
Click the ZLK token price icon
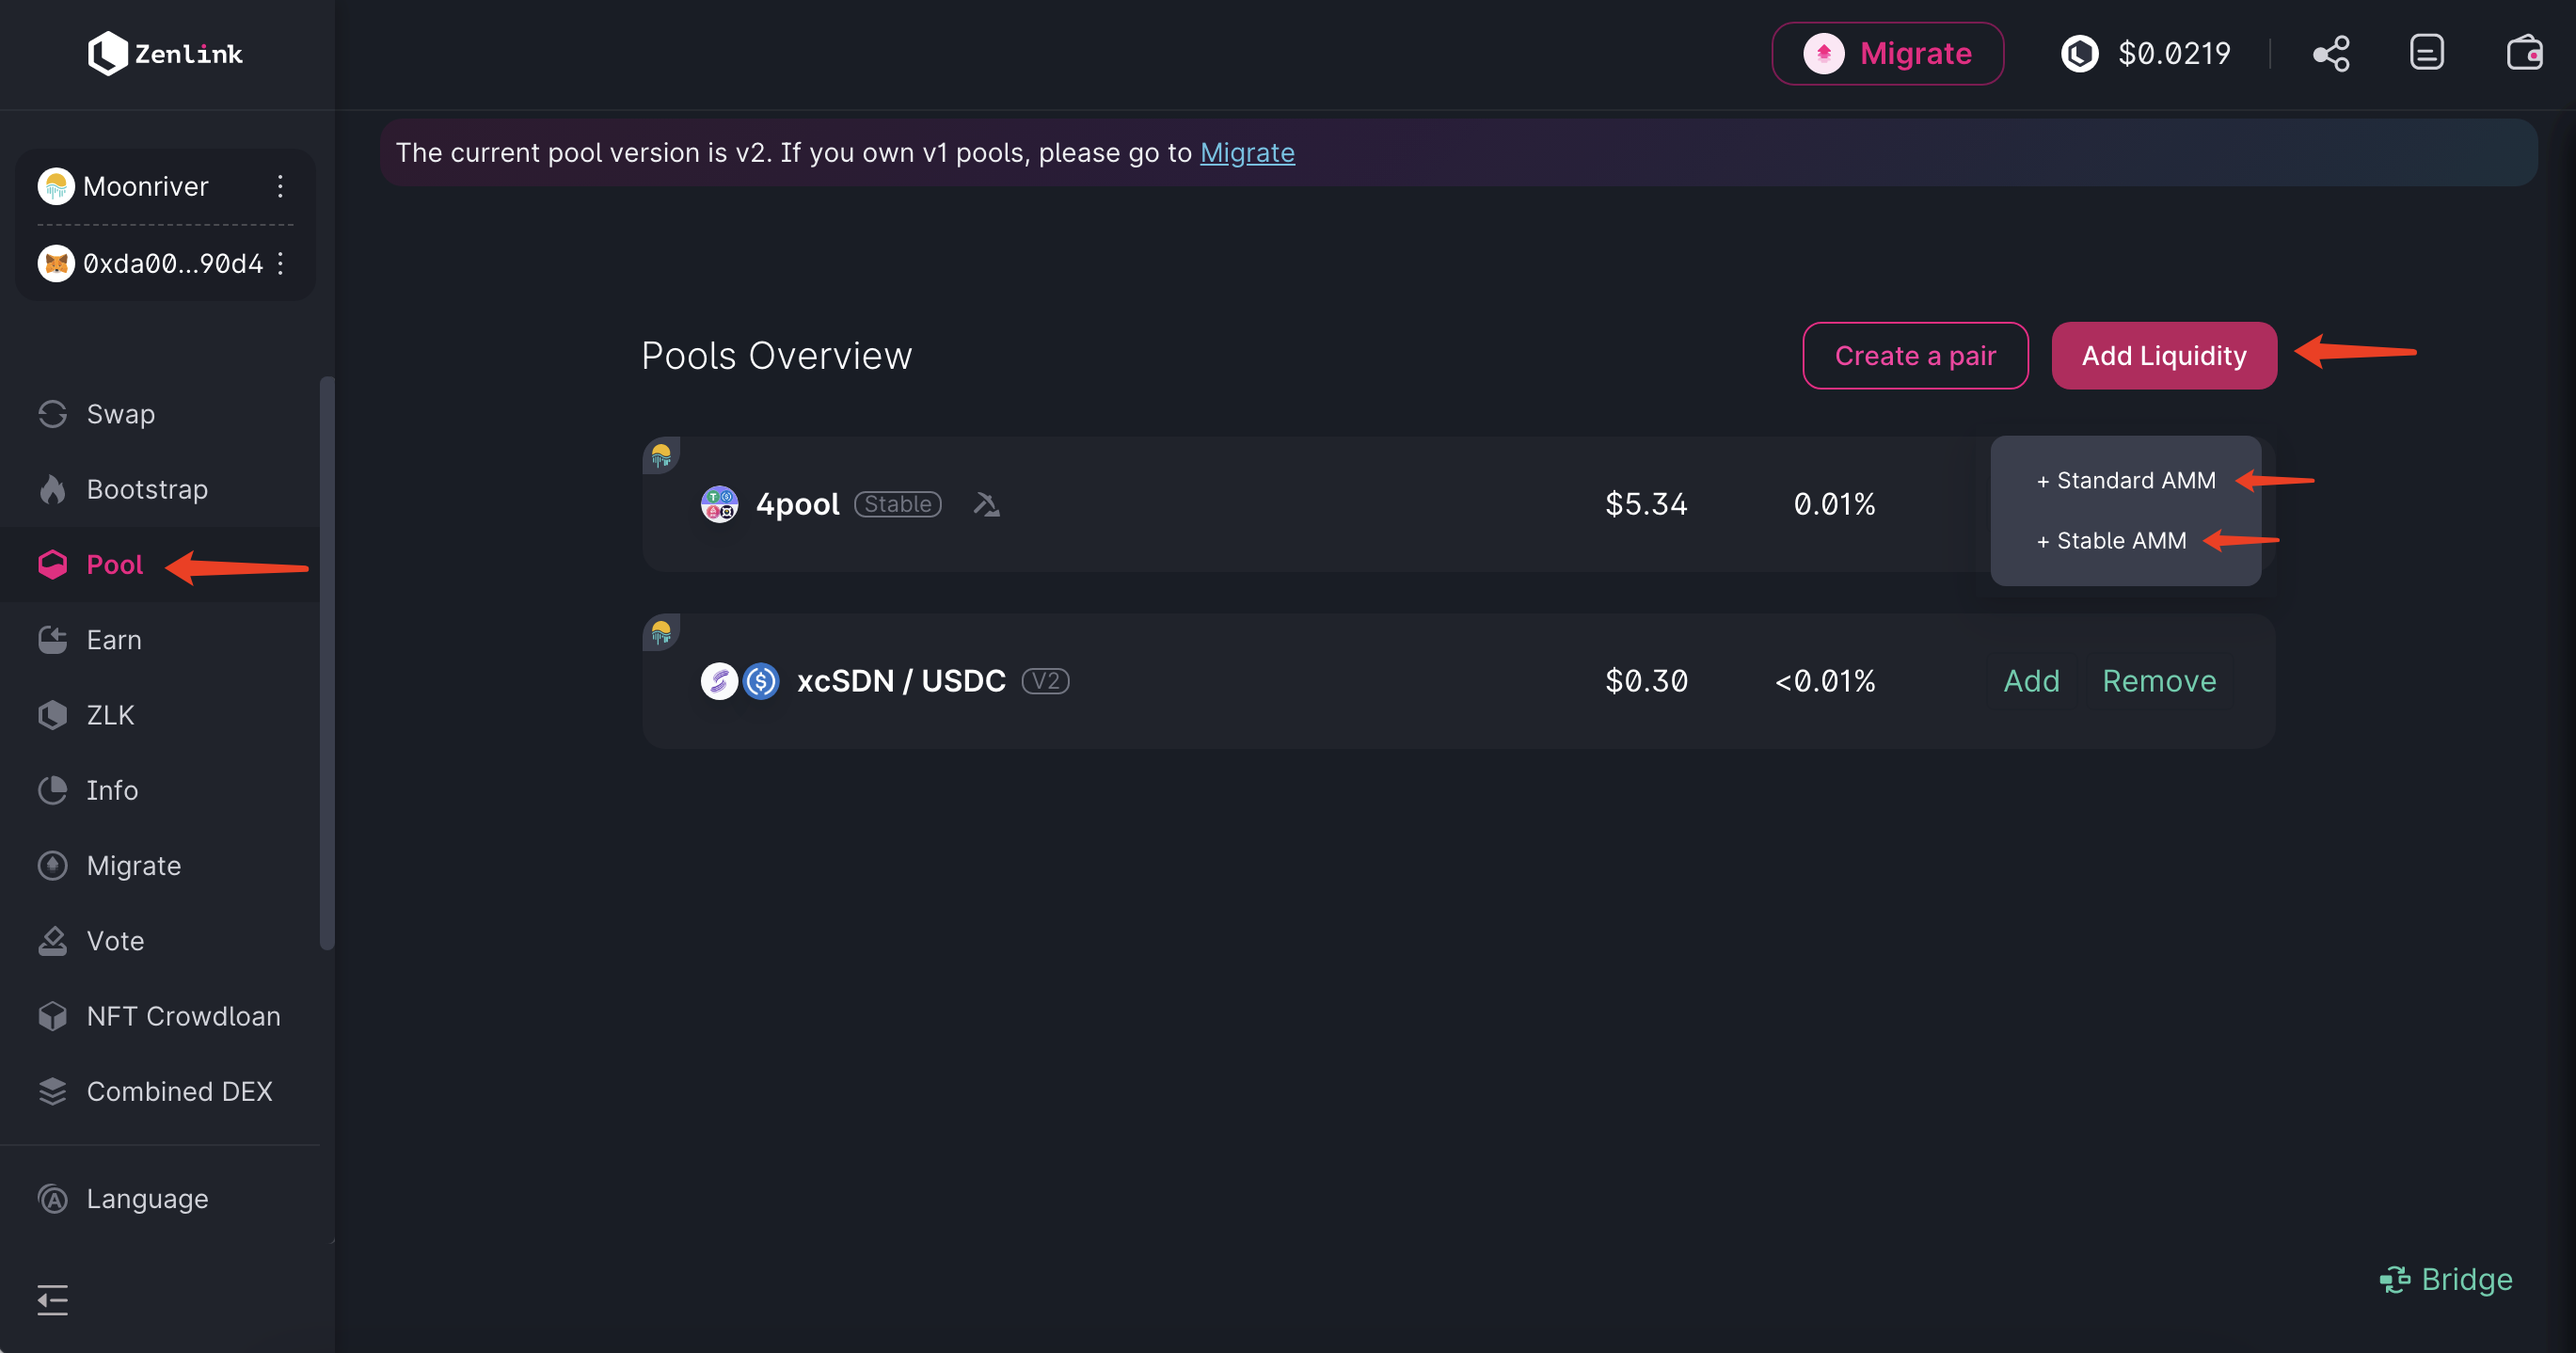click(2080, 53)
